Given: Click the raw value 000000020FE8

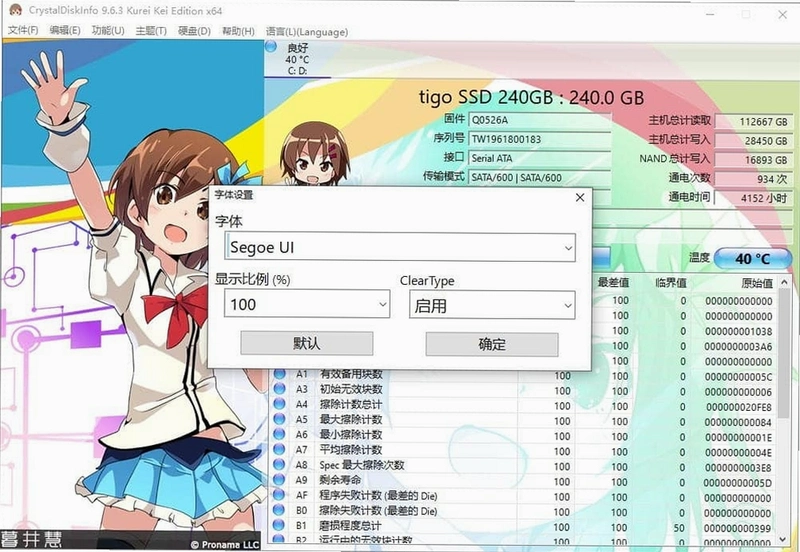Looking at the screenshot, I should tap(739, 407).
